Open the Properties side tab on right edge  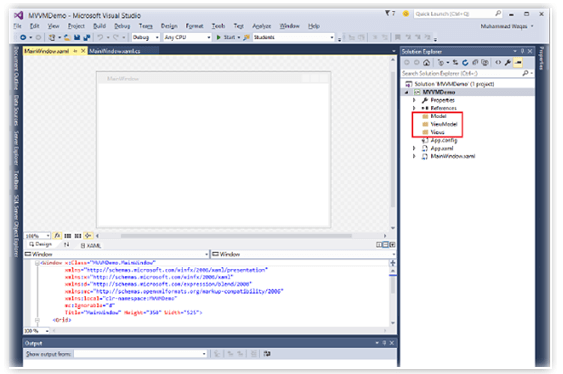541,58
